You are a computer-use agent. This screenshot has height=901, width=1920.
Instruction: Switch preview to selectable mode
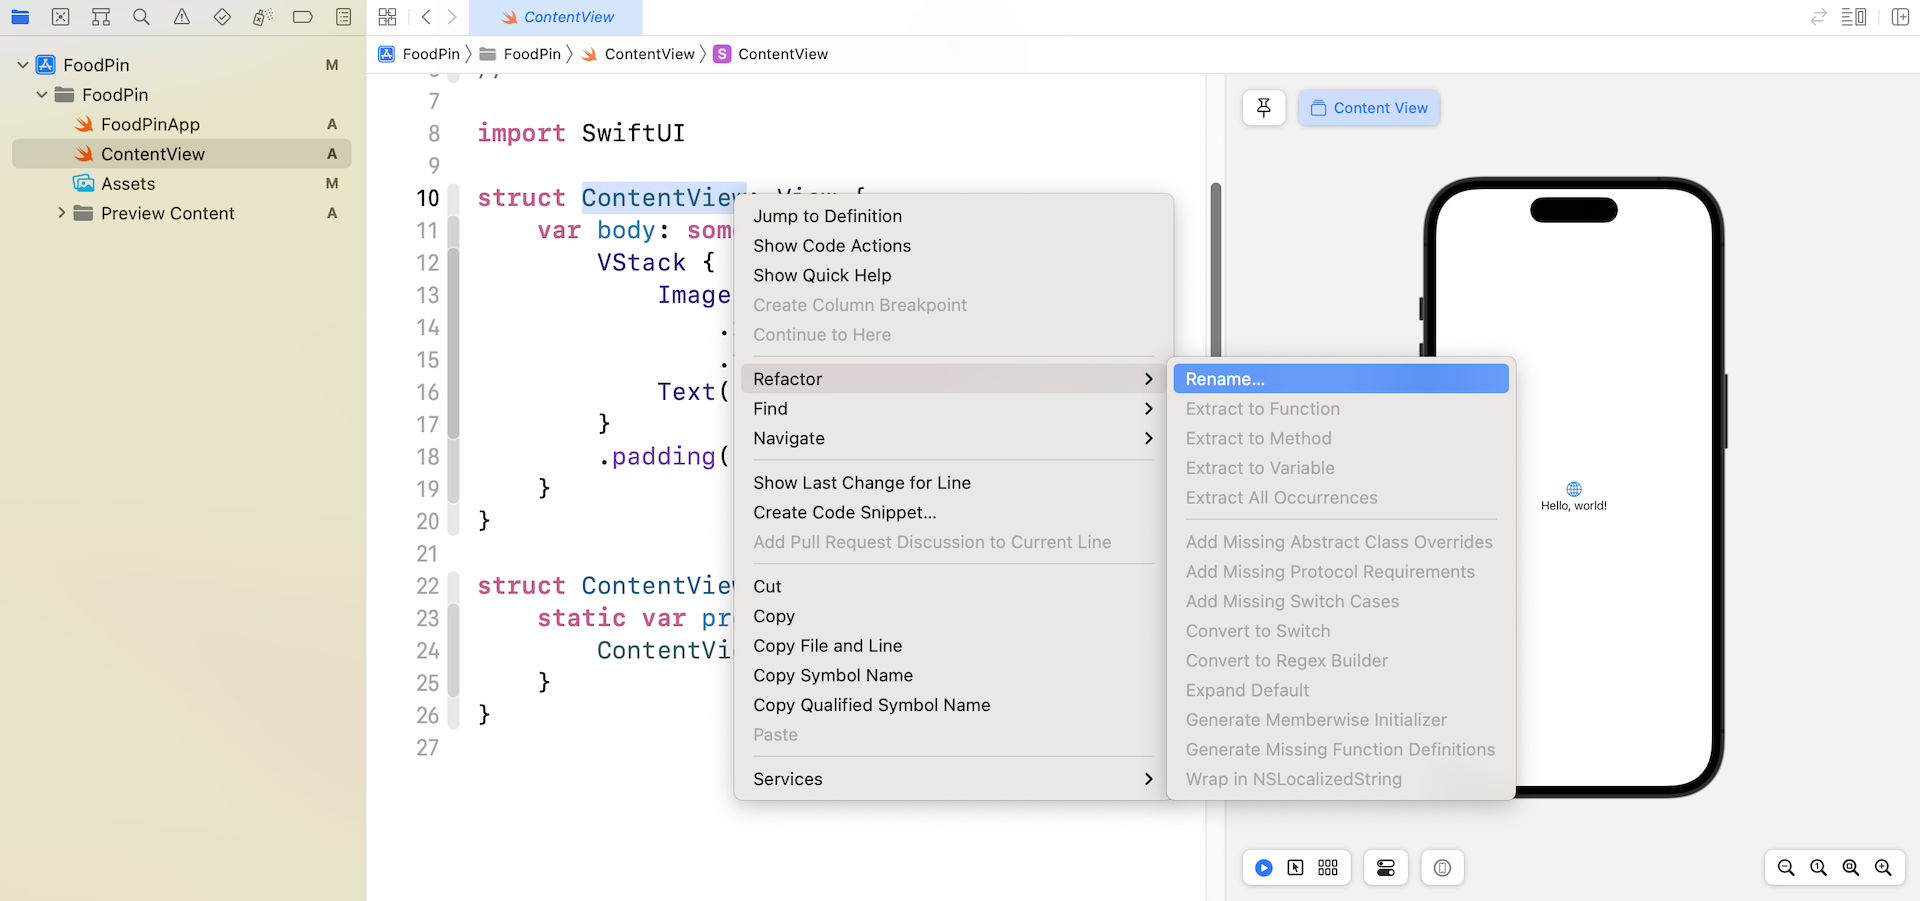(1297, 868)
